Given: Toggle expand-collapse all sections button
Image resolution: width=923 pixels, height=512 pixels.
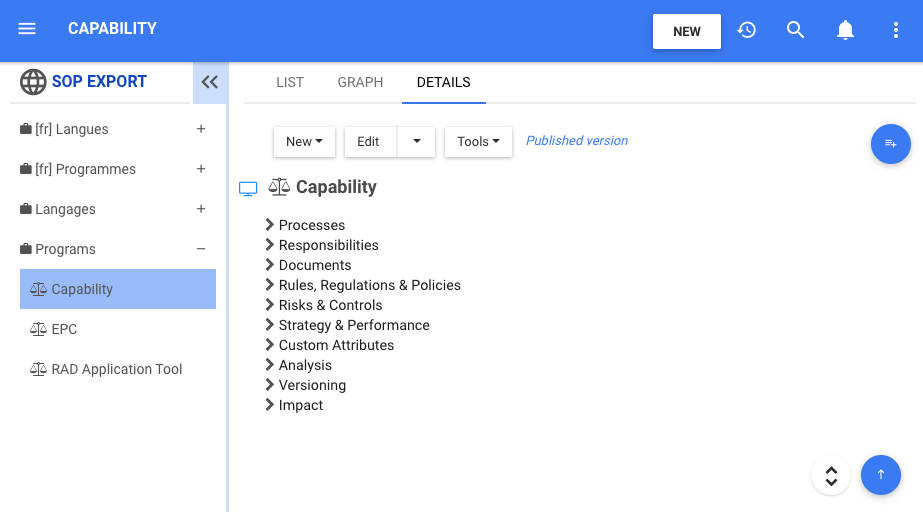Looking at the screenshot, I should pos(830,476).
